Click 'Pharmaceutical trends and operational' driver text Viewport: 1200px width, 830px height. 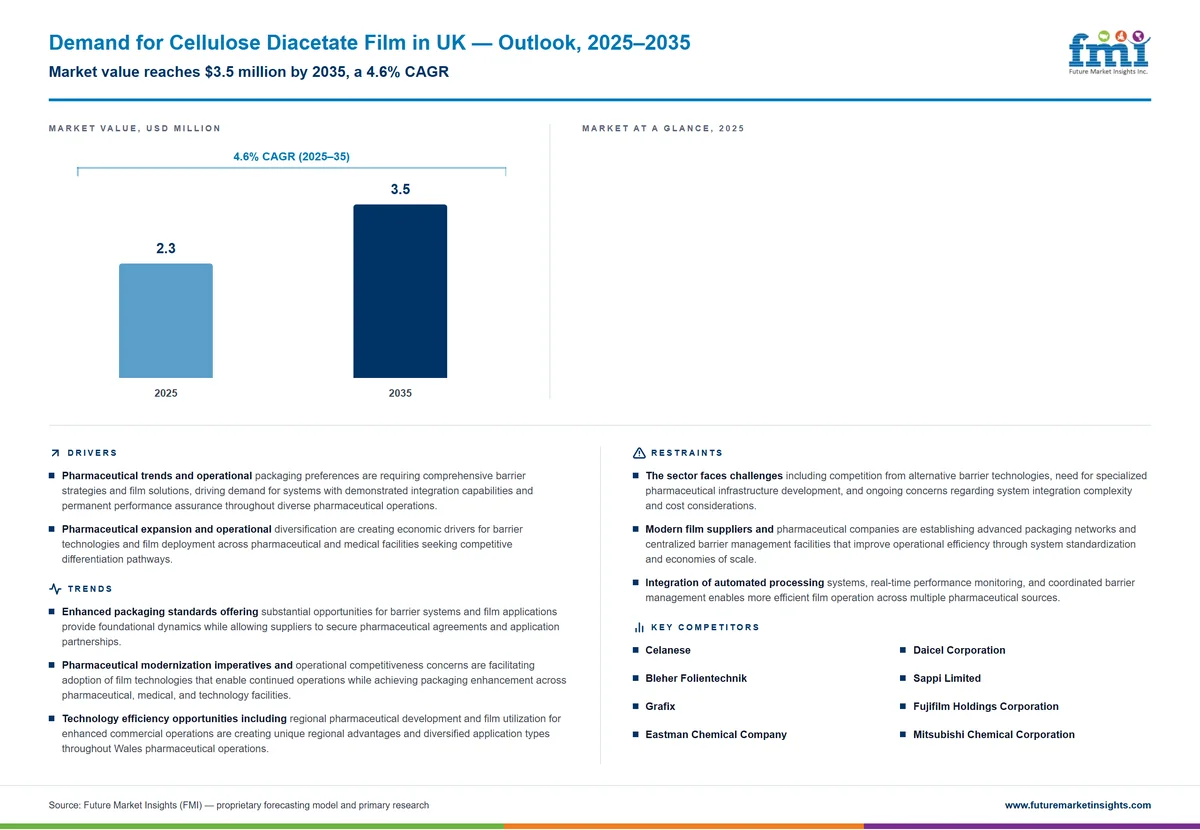(x=157, y=475)
